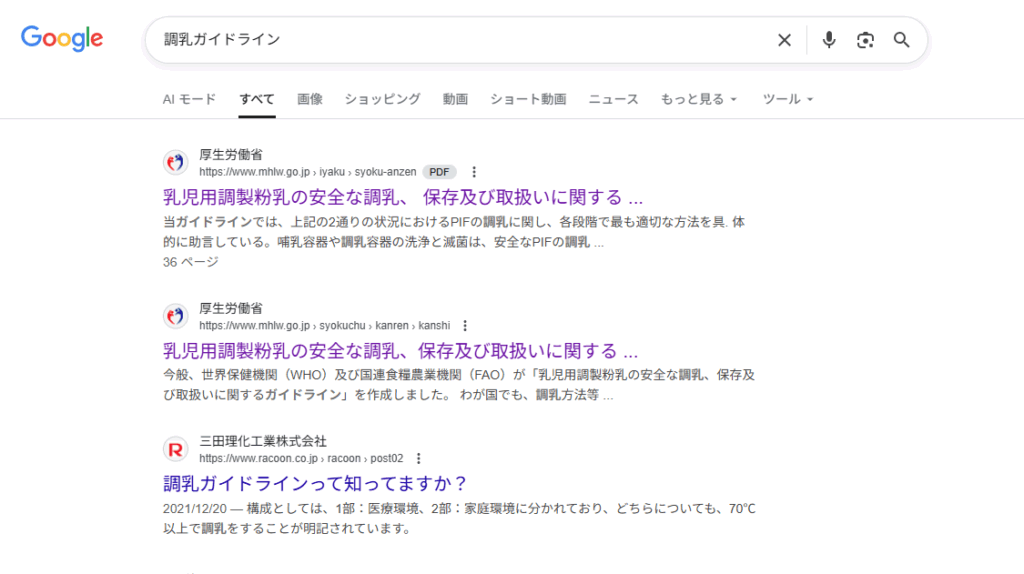Start voice search with microphone icon
1024x574 pixels.
coord(828,40)
